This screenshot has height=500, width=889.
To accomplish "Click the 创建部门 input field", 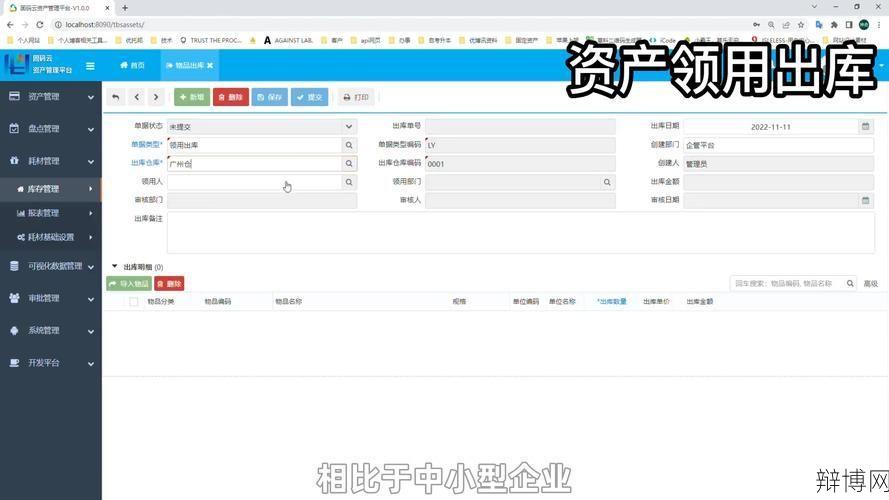I will tap(778, 145).
